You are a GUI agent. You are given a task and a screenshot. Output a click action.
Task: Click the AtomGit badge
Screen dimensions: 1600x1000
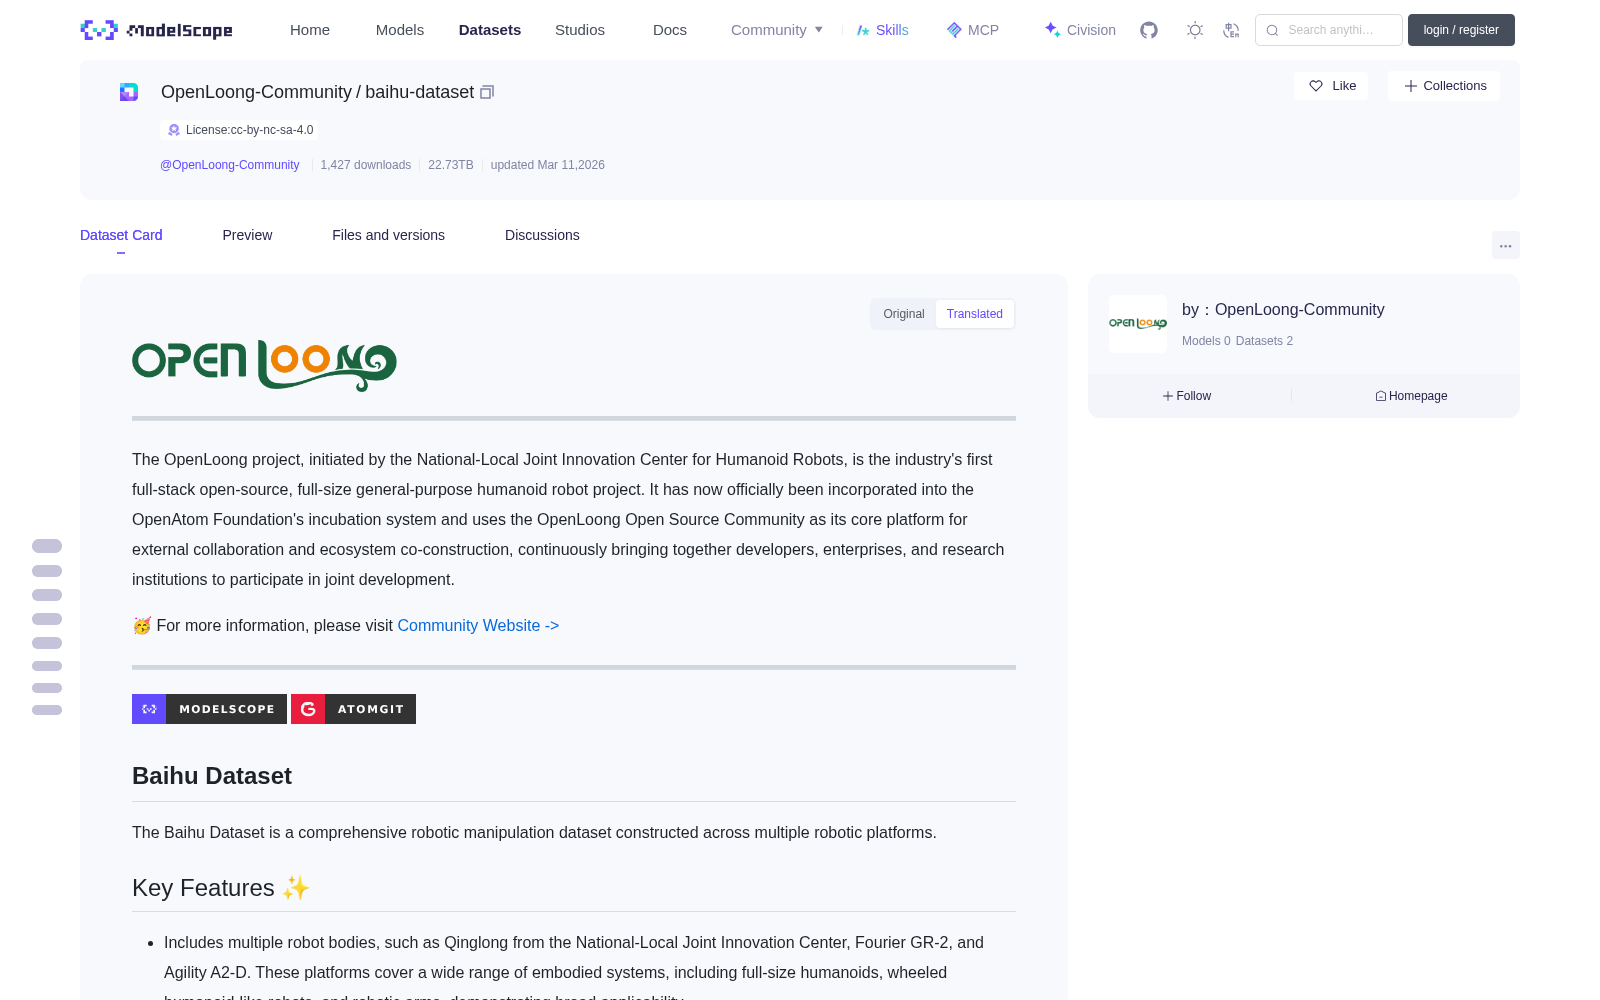(353, 709)
